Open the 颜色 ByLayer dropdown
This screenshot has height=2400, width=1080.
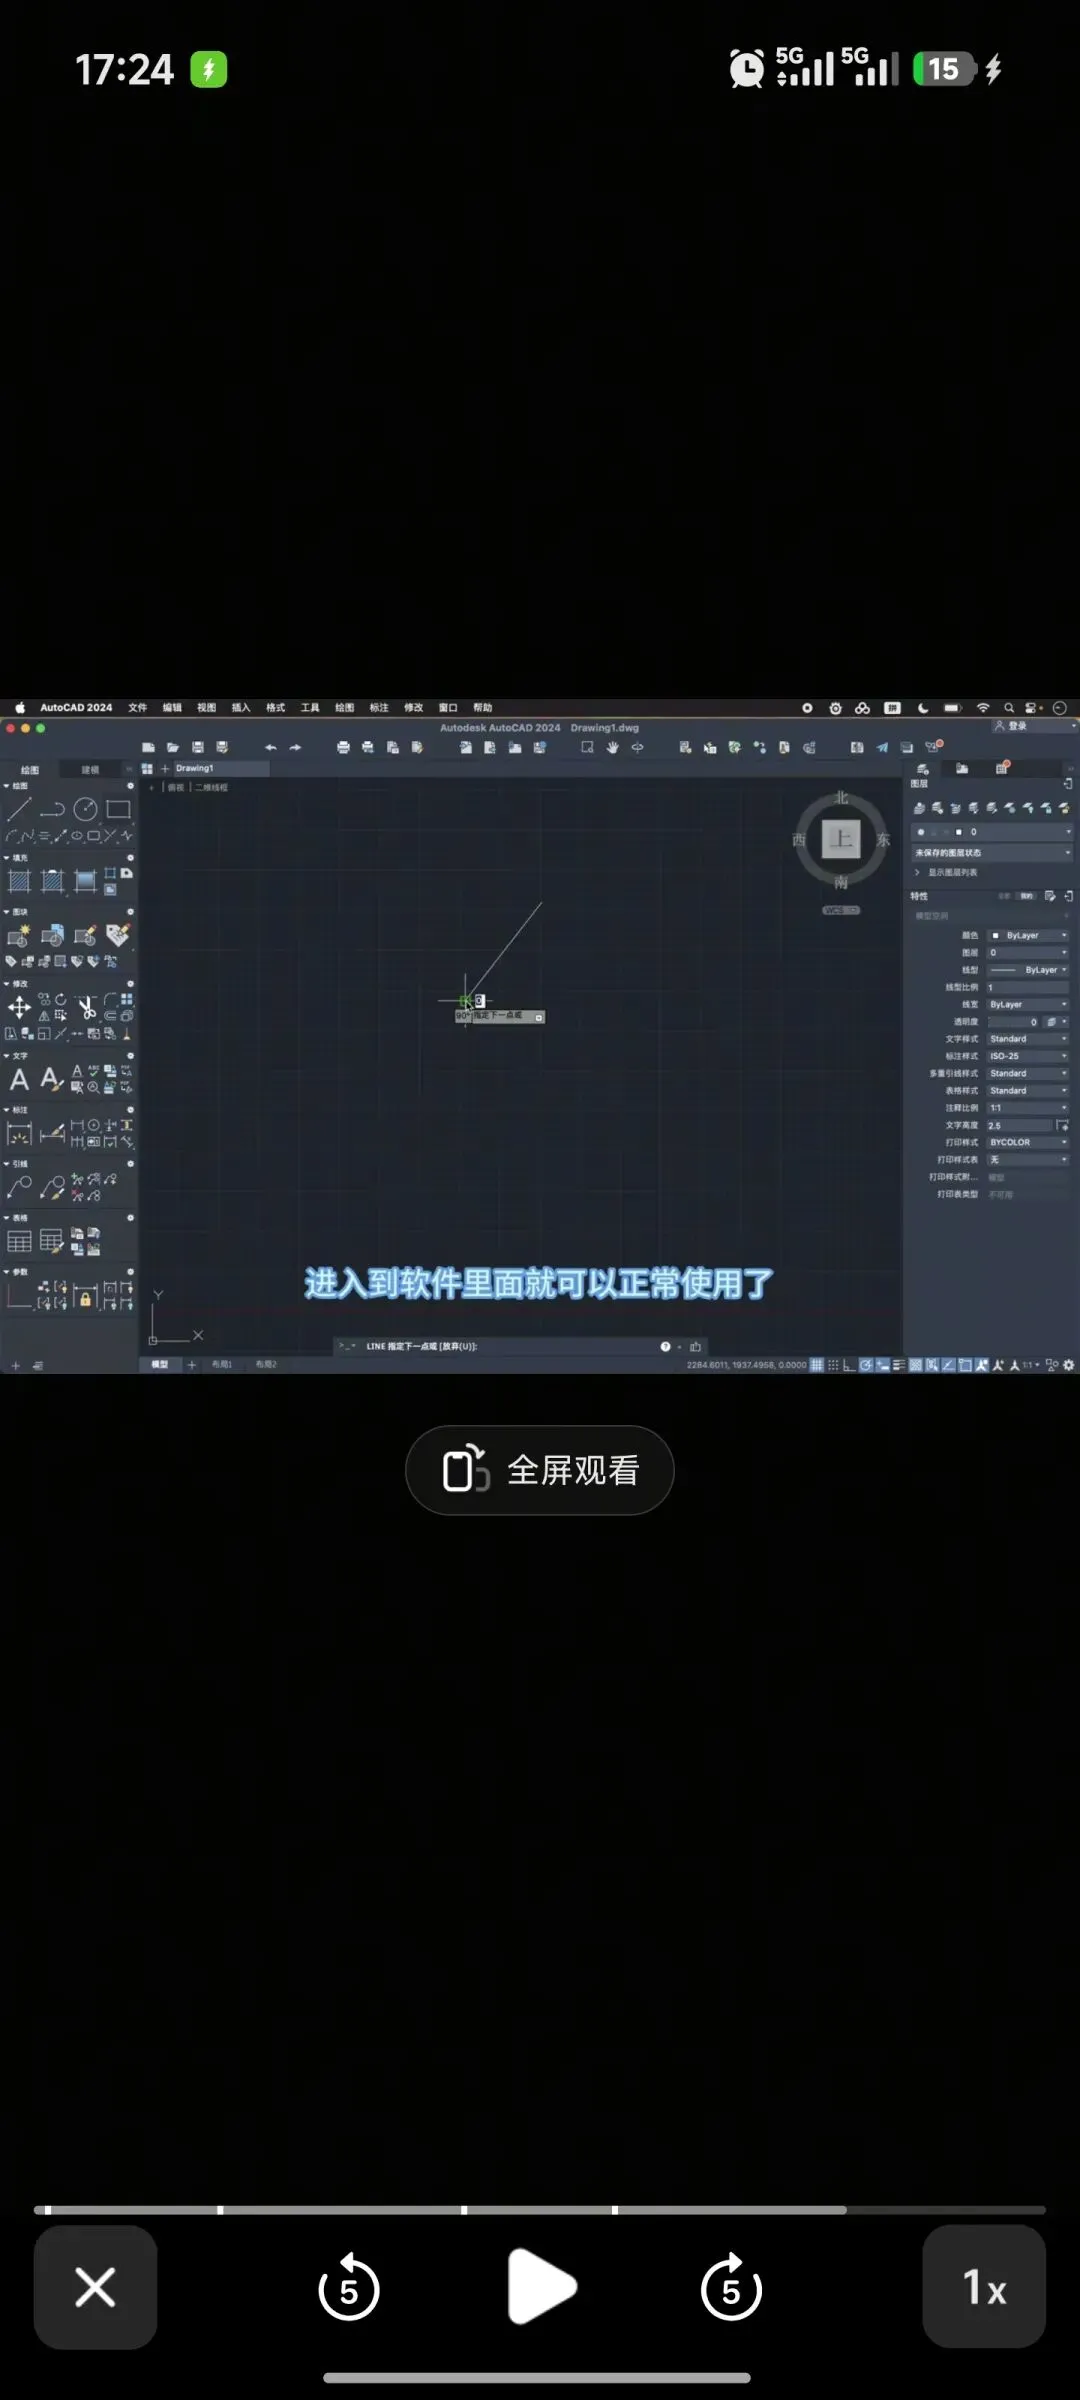pos(1028,935)
